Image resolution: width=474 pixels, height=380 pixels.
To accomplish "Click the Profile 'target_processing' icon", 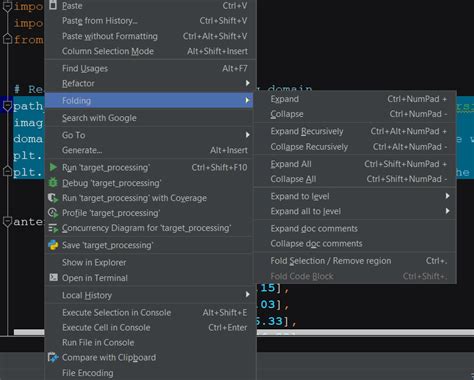I will click(x=53, y=213).
